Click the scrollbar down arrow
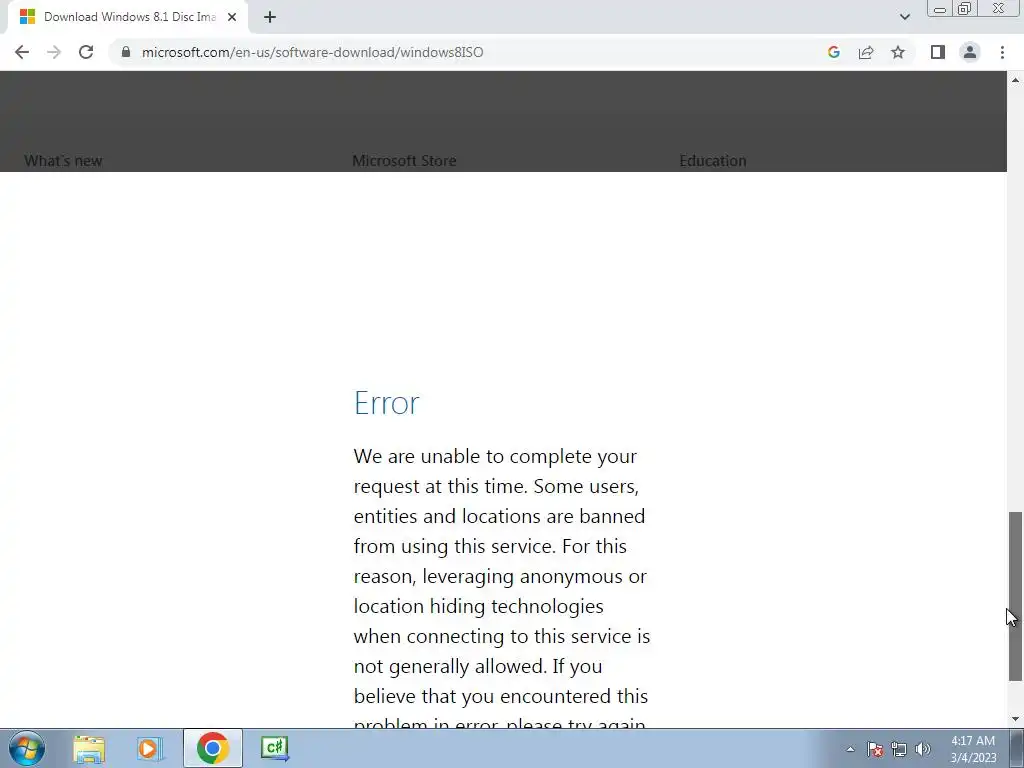 point(1016,720)
